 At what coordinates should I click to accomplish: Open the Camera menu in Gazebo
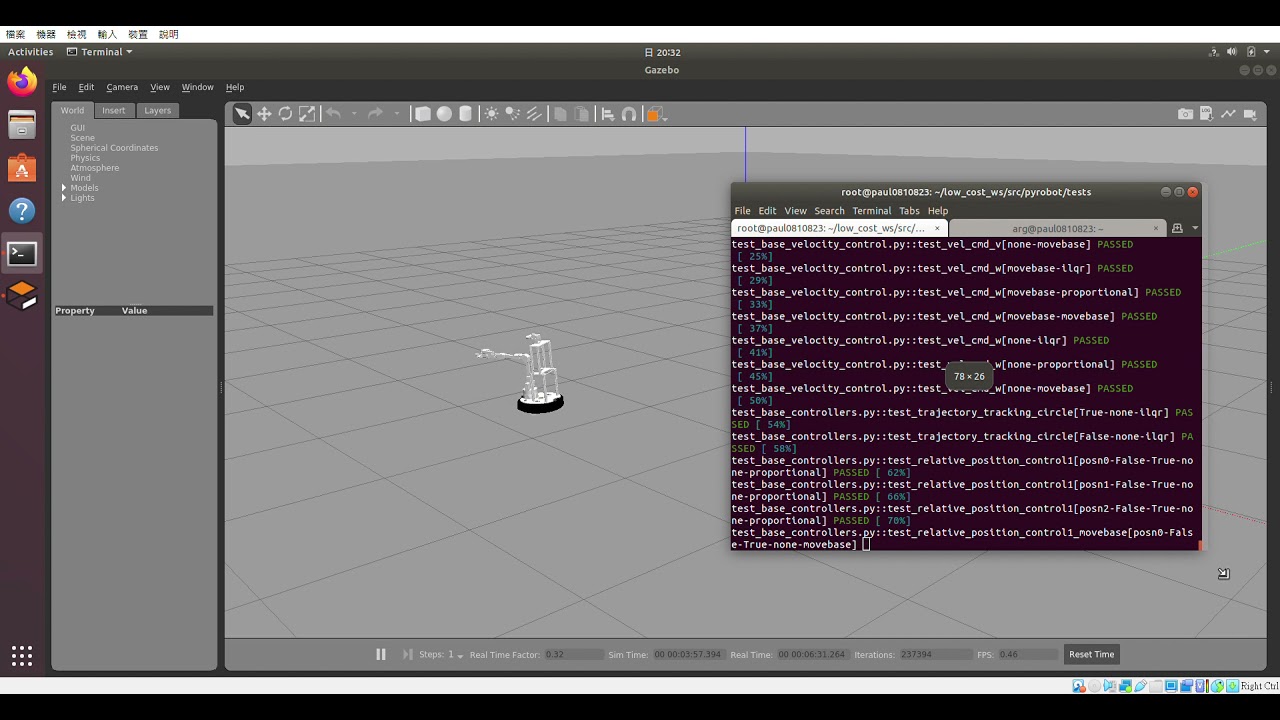coord(122,87)
